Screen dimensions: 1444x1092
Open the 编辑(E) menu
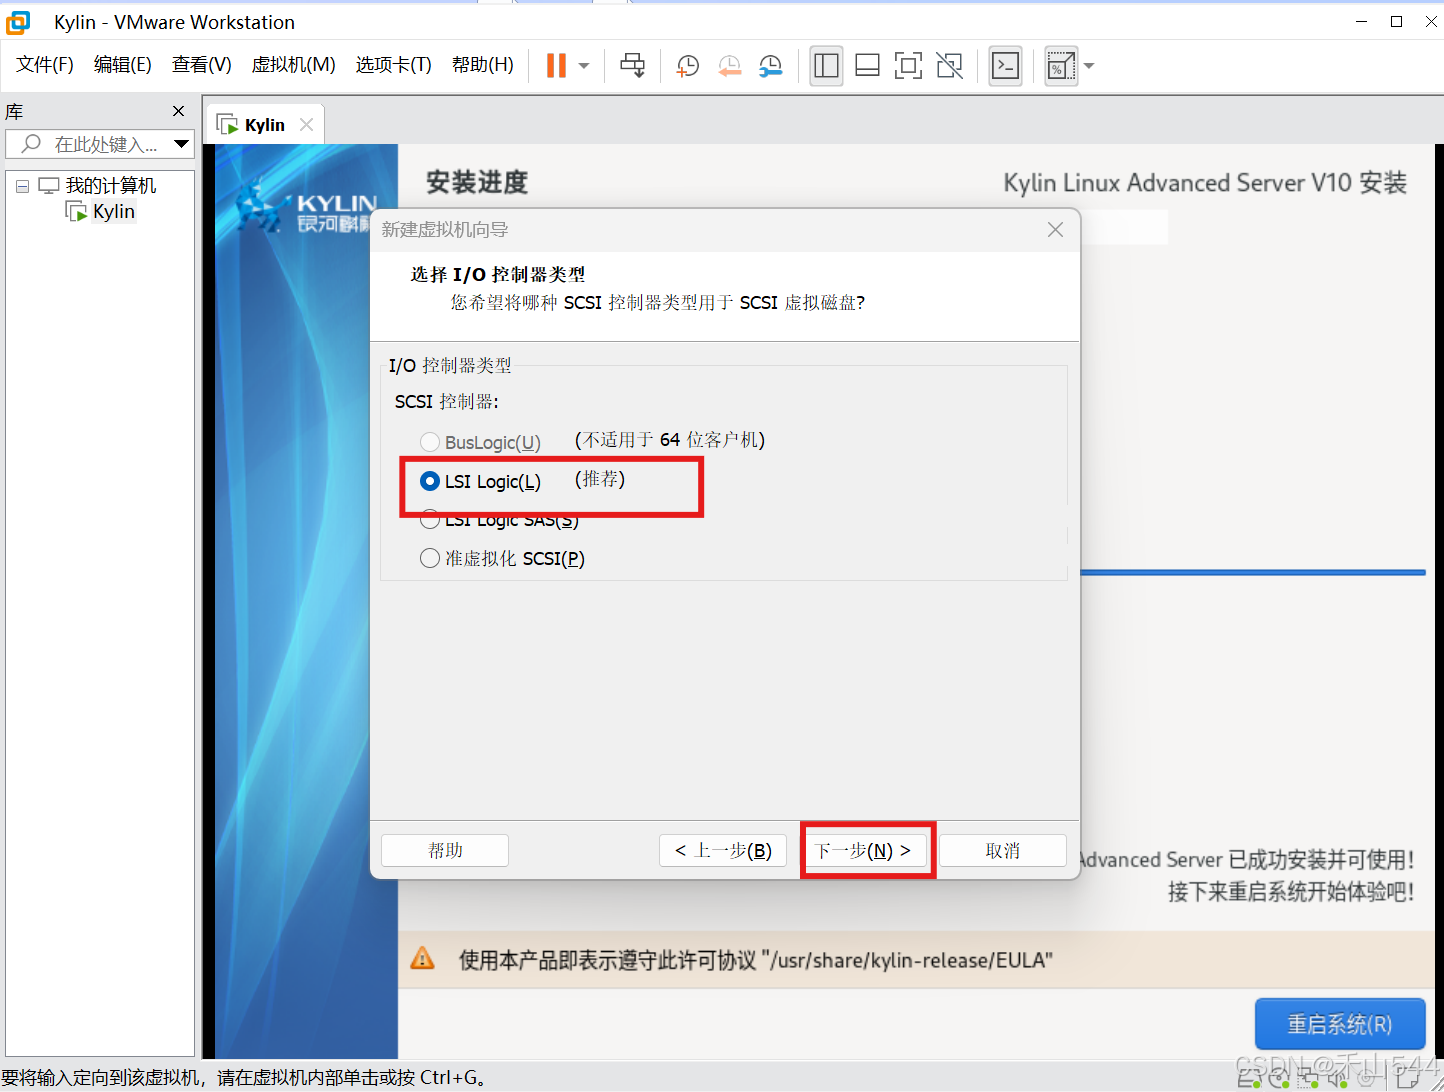(x=123, y=65)
